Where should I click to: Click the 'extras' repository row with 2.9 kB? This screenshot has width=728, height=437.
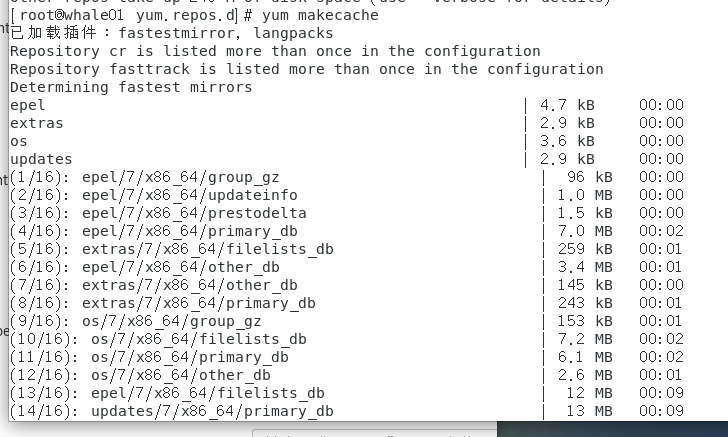point(37,123)
